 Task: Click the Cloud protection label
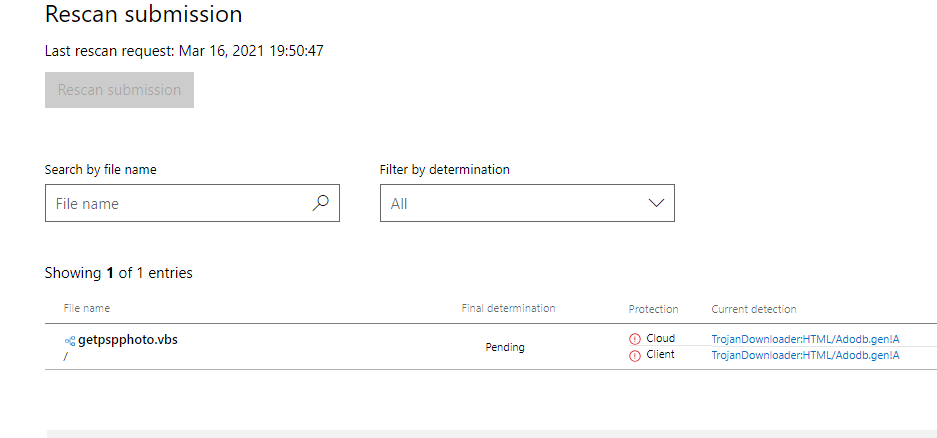pos(660,339)
